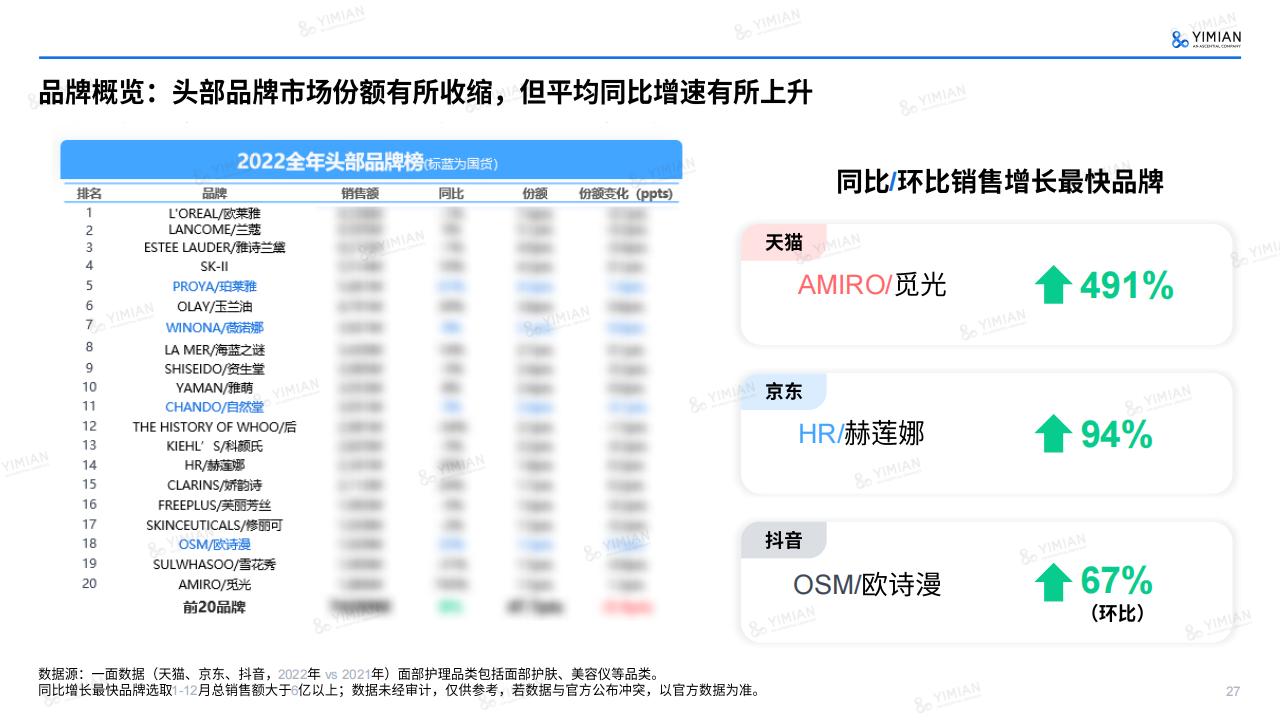Select the FREEPLUS/芙丽芳丝 row
1280x720 pixels.
370,505
